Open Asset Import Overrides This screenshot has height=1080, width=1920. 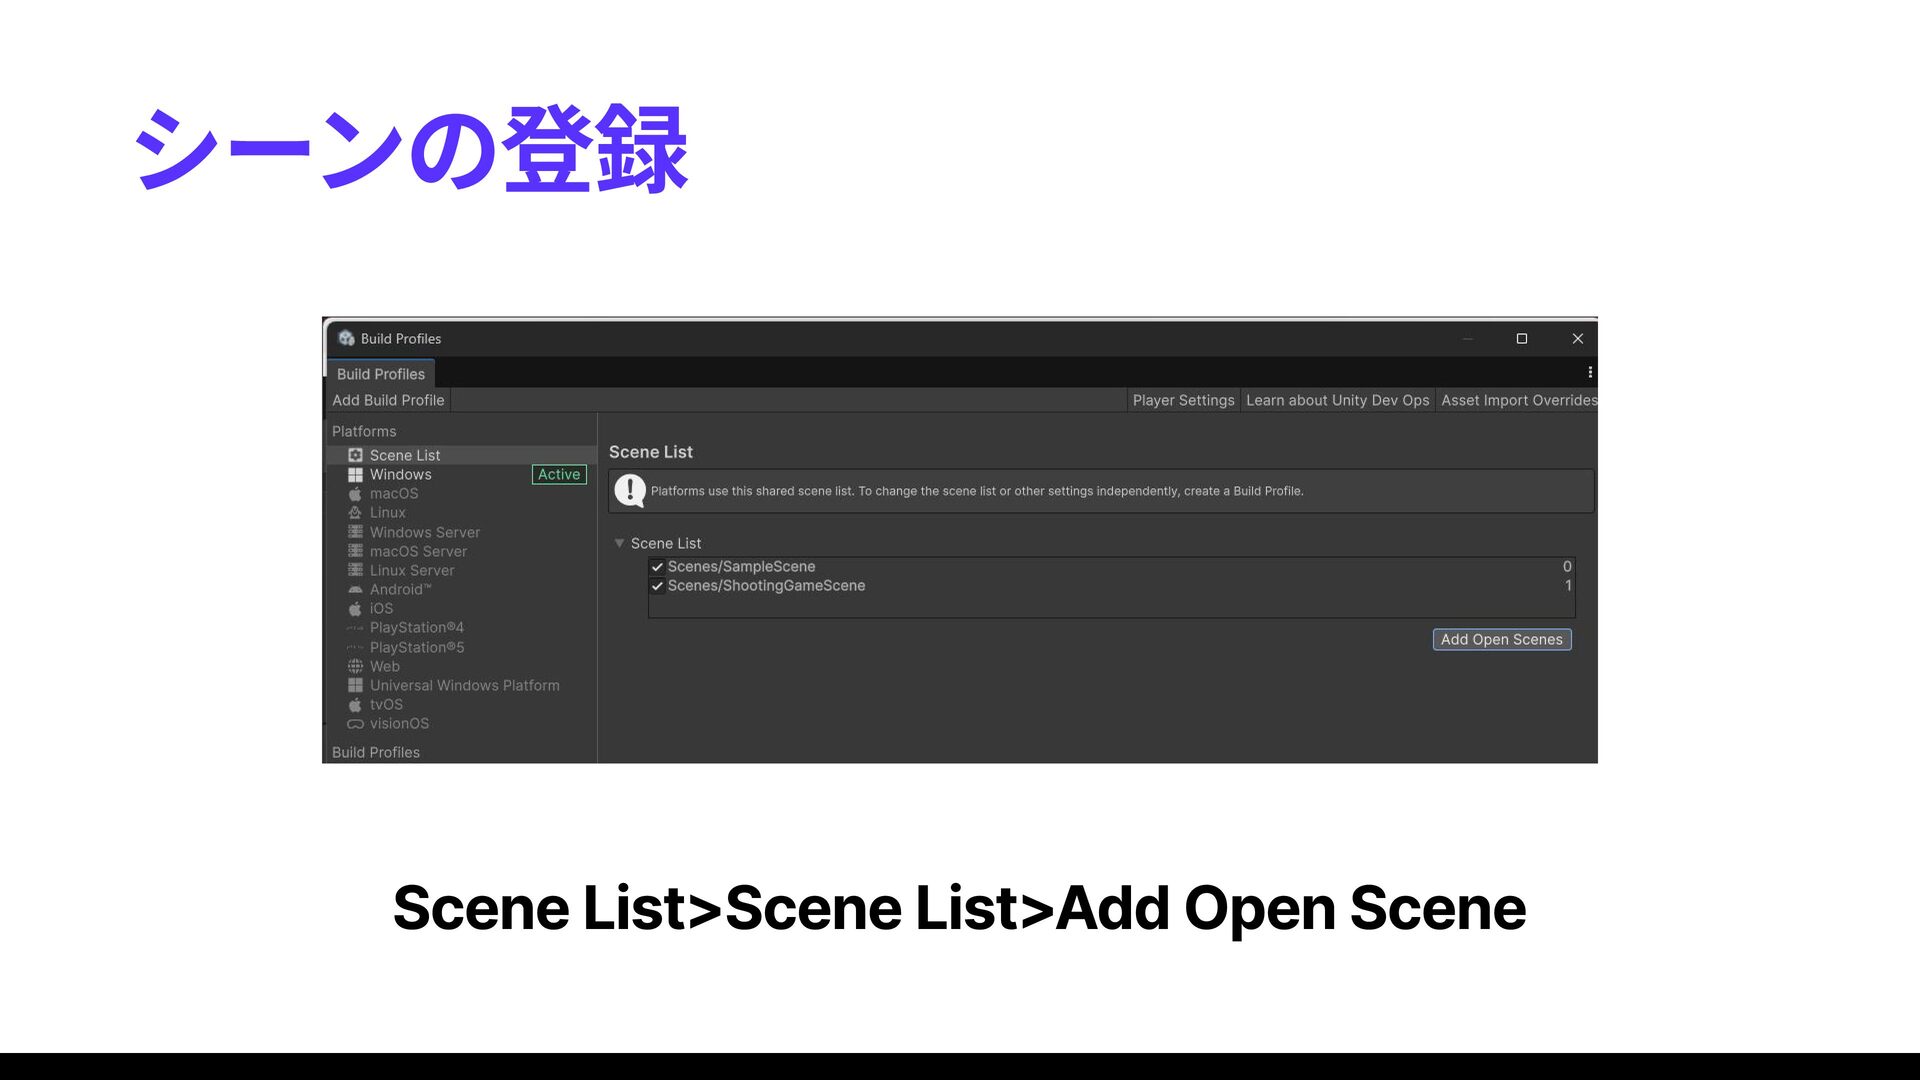(1517, 400)
